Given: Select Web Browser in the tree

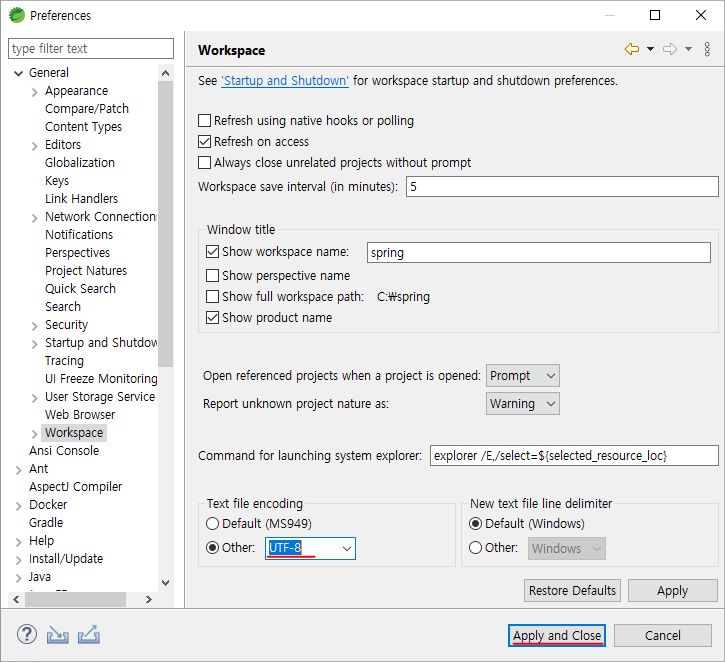Looking at the screenshot, I should [x=80, y=415].
